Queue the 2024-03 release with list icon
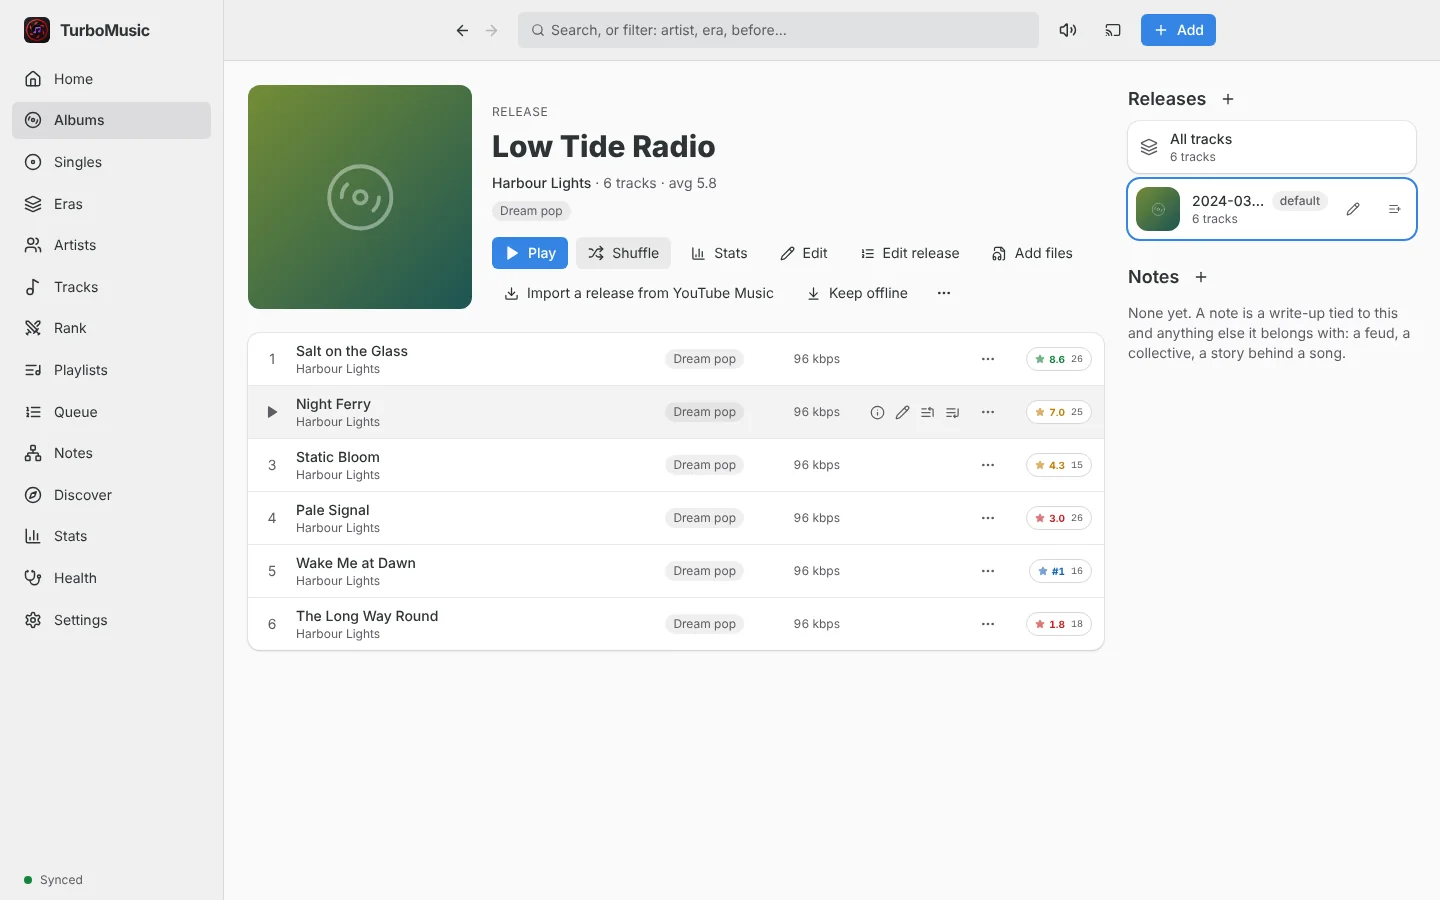 coord(1394,209)
